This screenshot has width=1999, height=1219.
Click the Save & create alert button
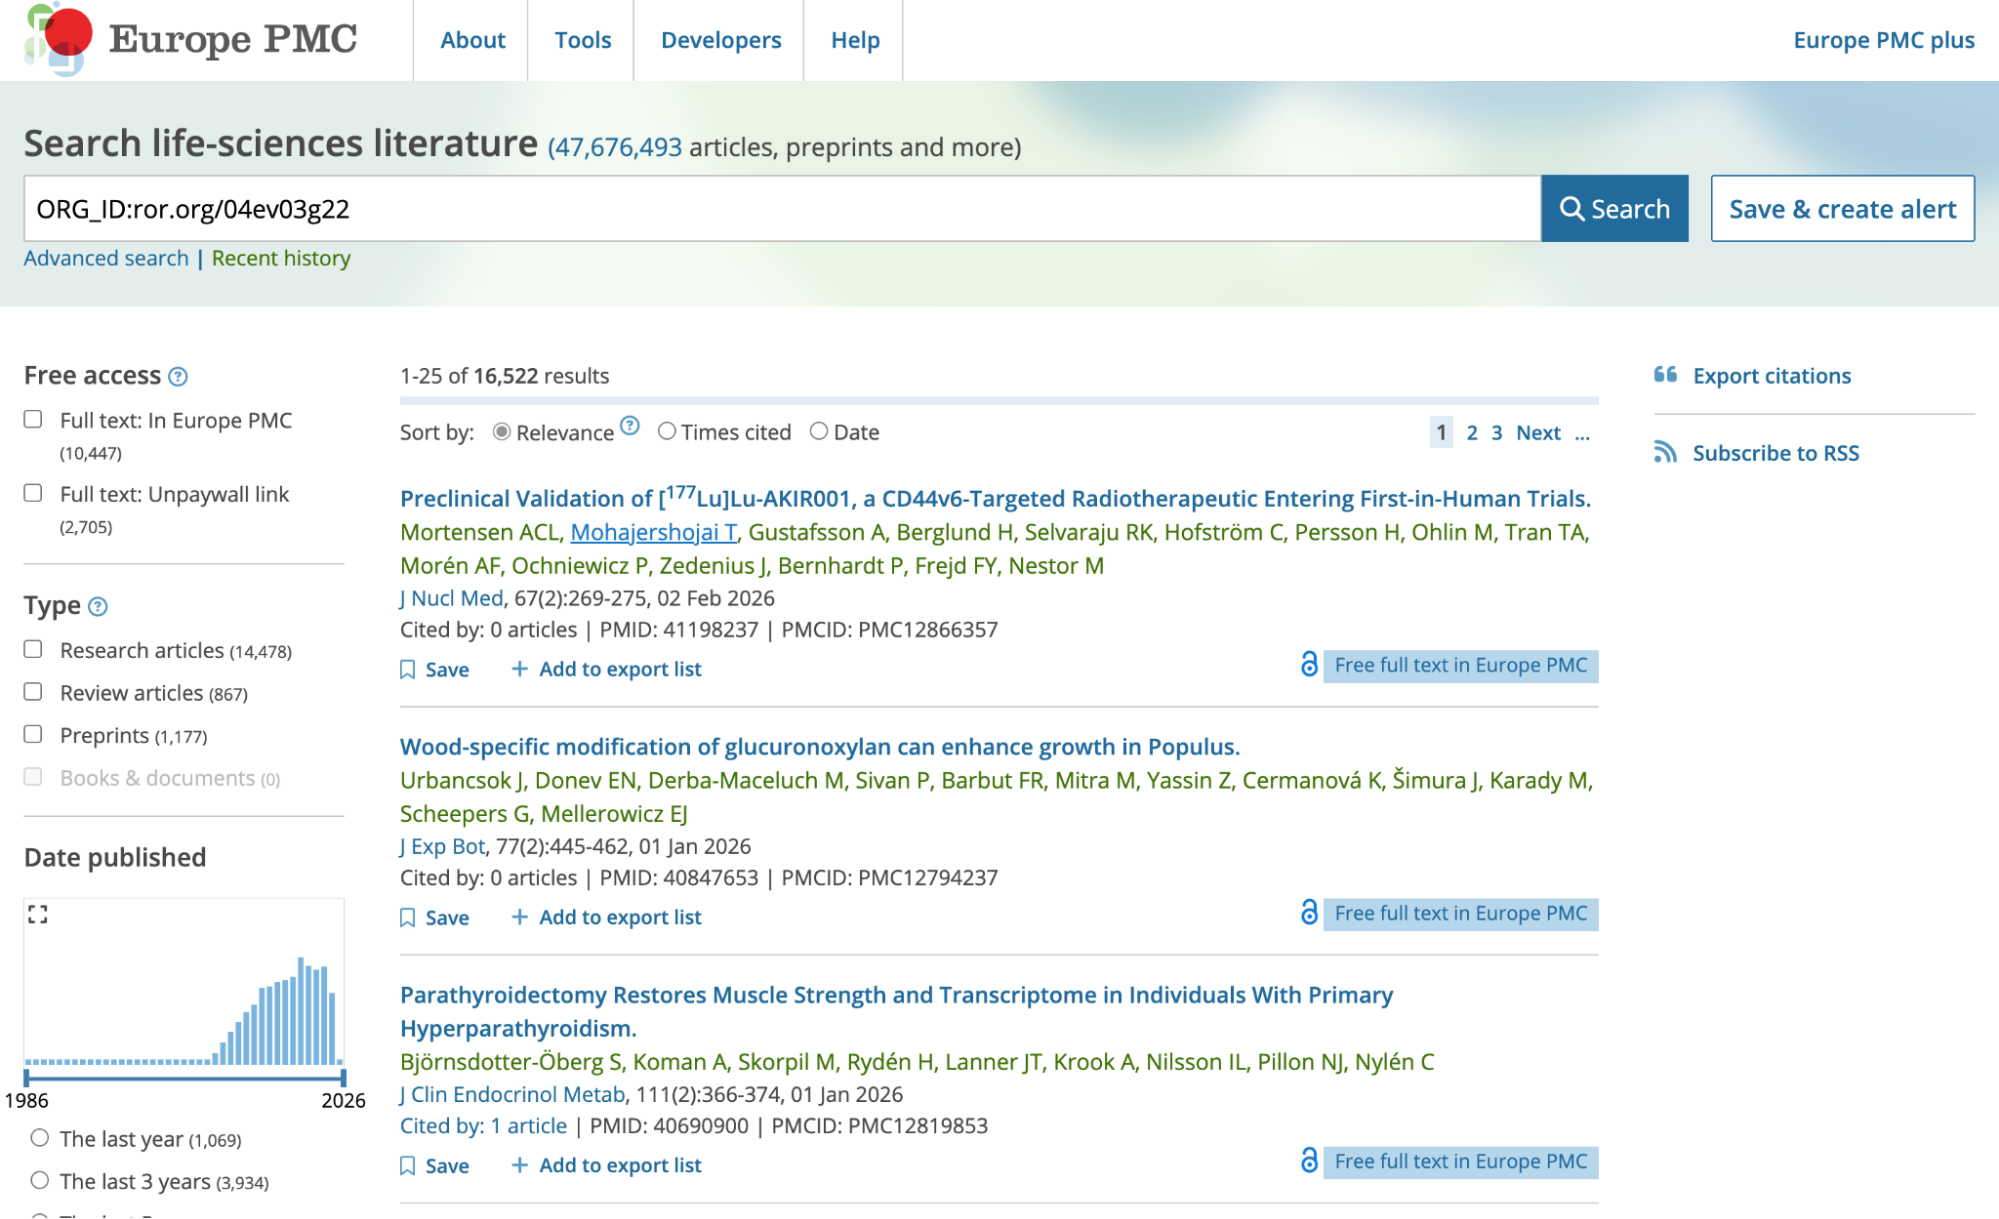(1843, 208)
